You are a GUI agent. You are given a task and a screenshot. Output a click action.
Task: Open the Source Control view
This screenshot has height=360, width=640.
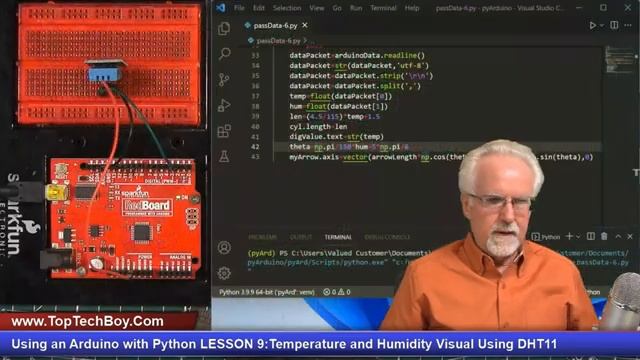click(x=224, y=79)
